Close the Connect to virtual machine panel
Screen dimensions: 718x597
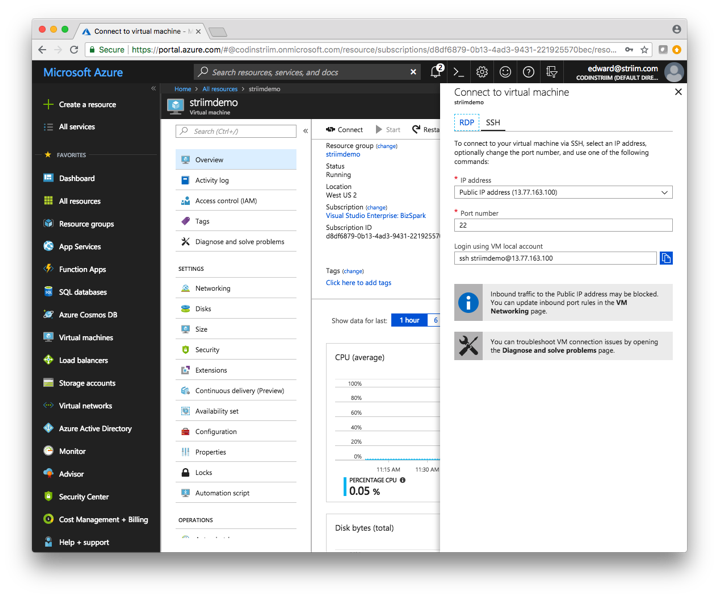pyautogui.click(x=678, y=92)
